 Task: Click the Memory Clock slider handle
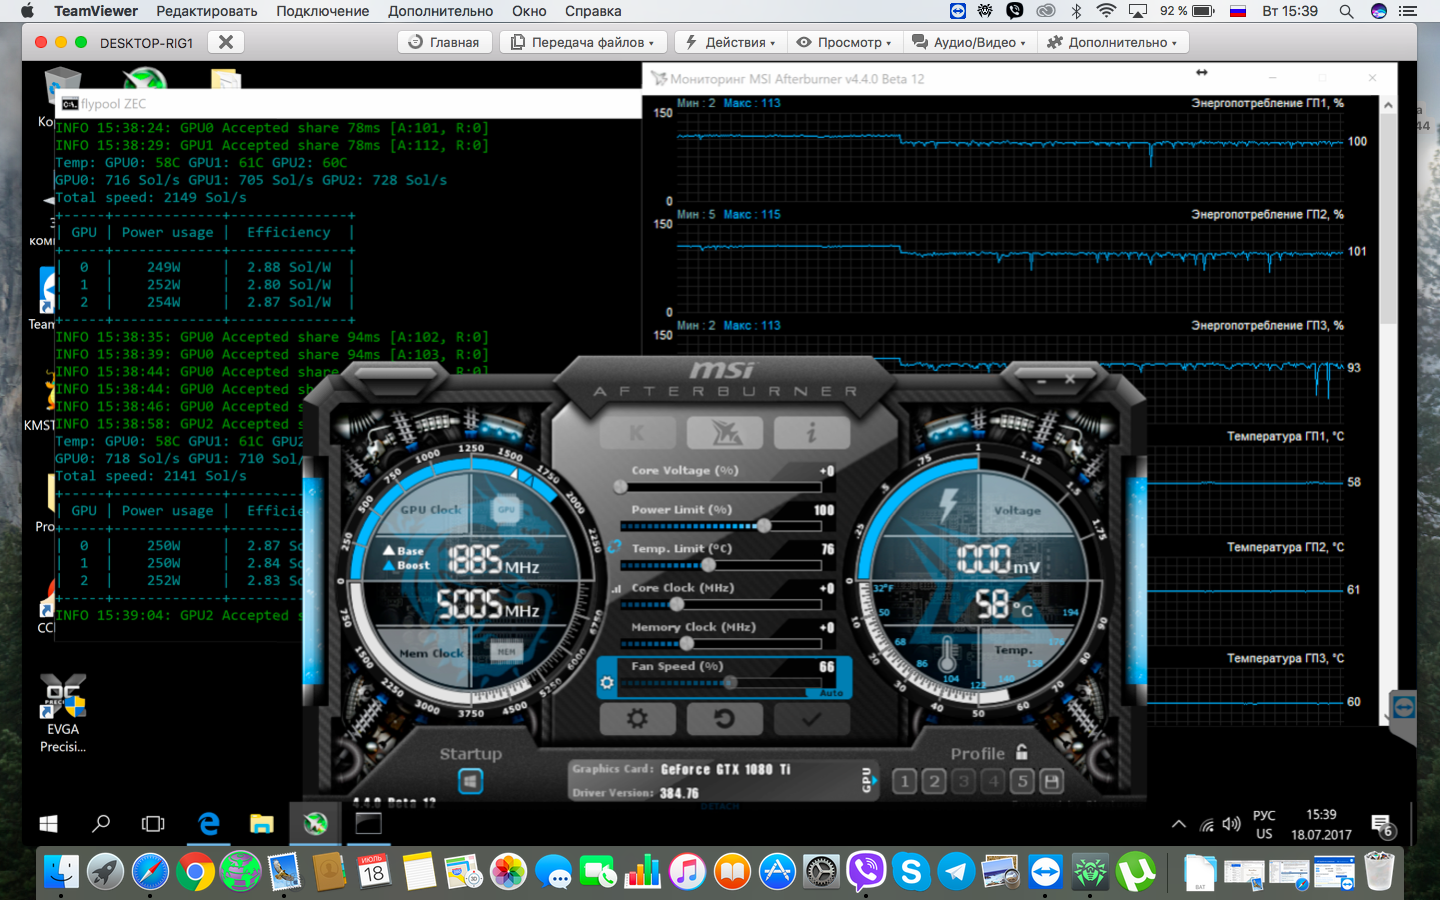point(687,643)
